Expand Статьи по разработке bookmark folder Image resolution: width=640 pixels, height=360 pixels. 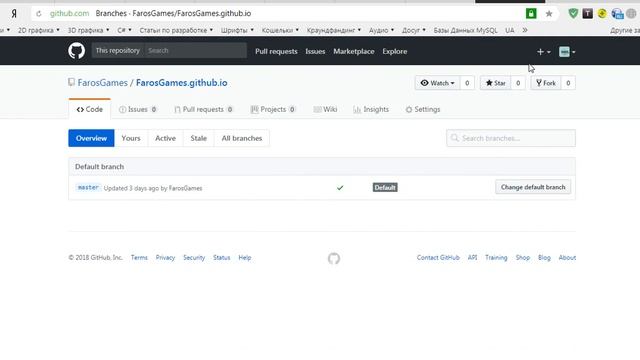176,30
